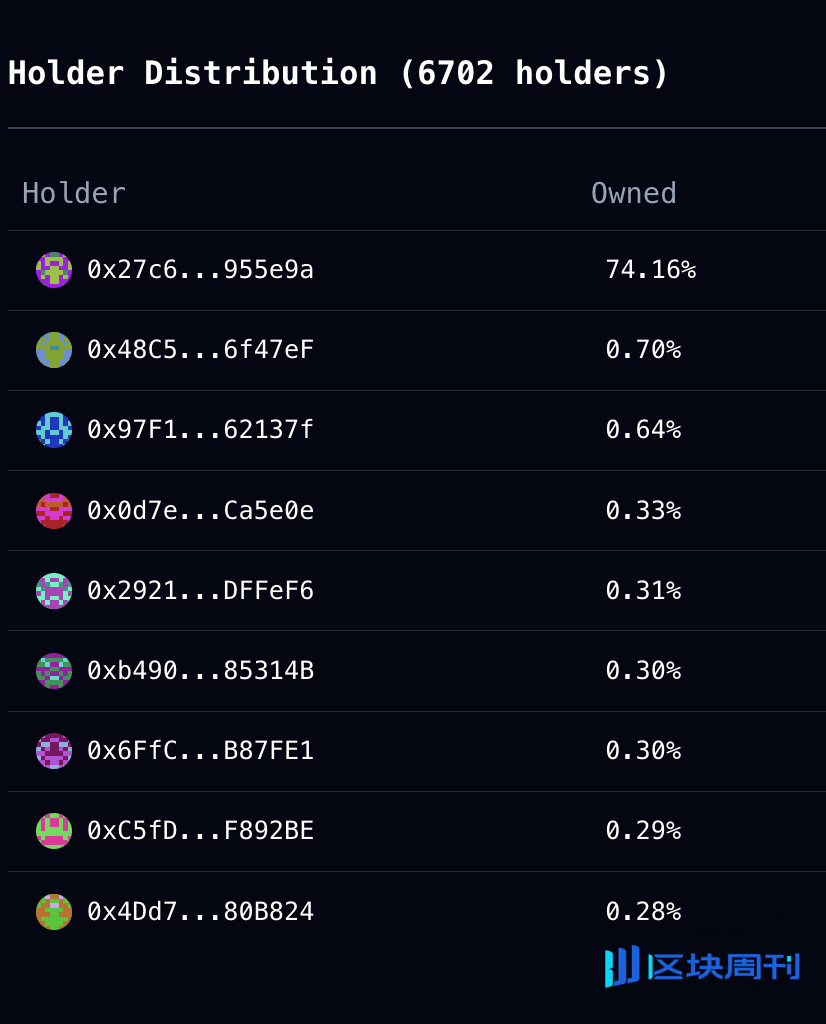
Task: Click the identicon for holder 0xb490...85314B
Action: point(54,671)
